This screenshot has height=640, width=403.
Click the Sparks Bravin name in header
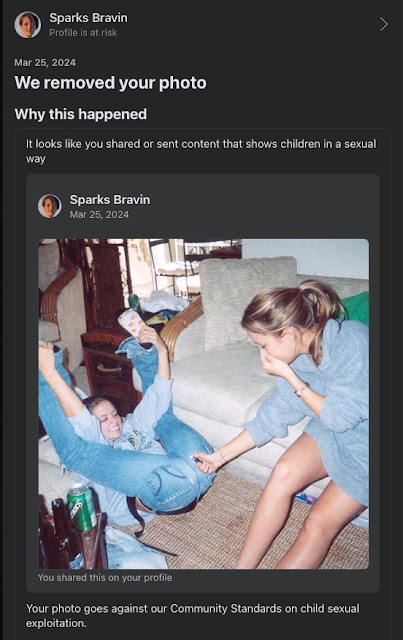88,18
